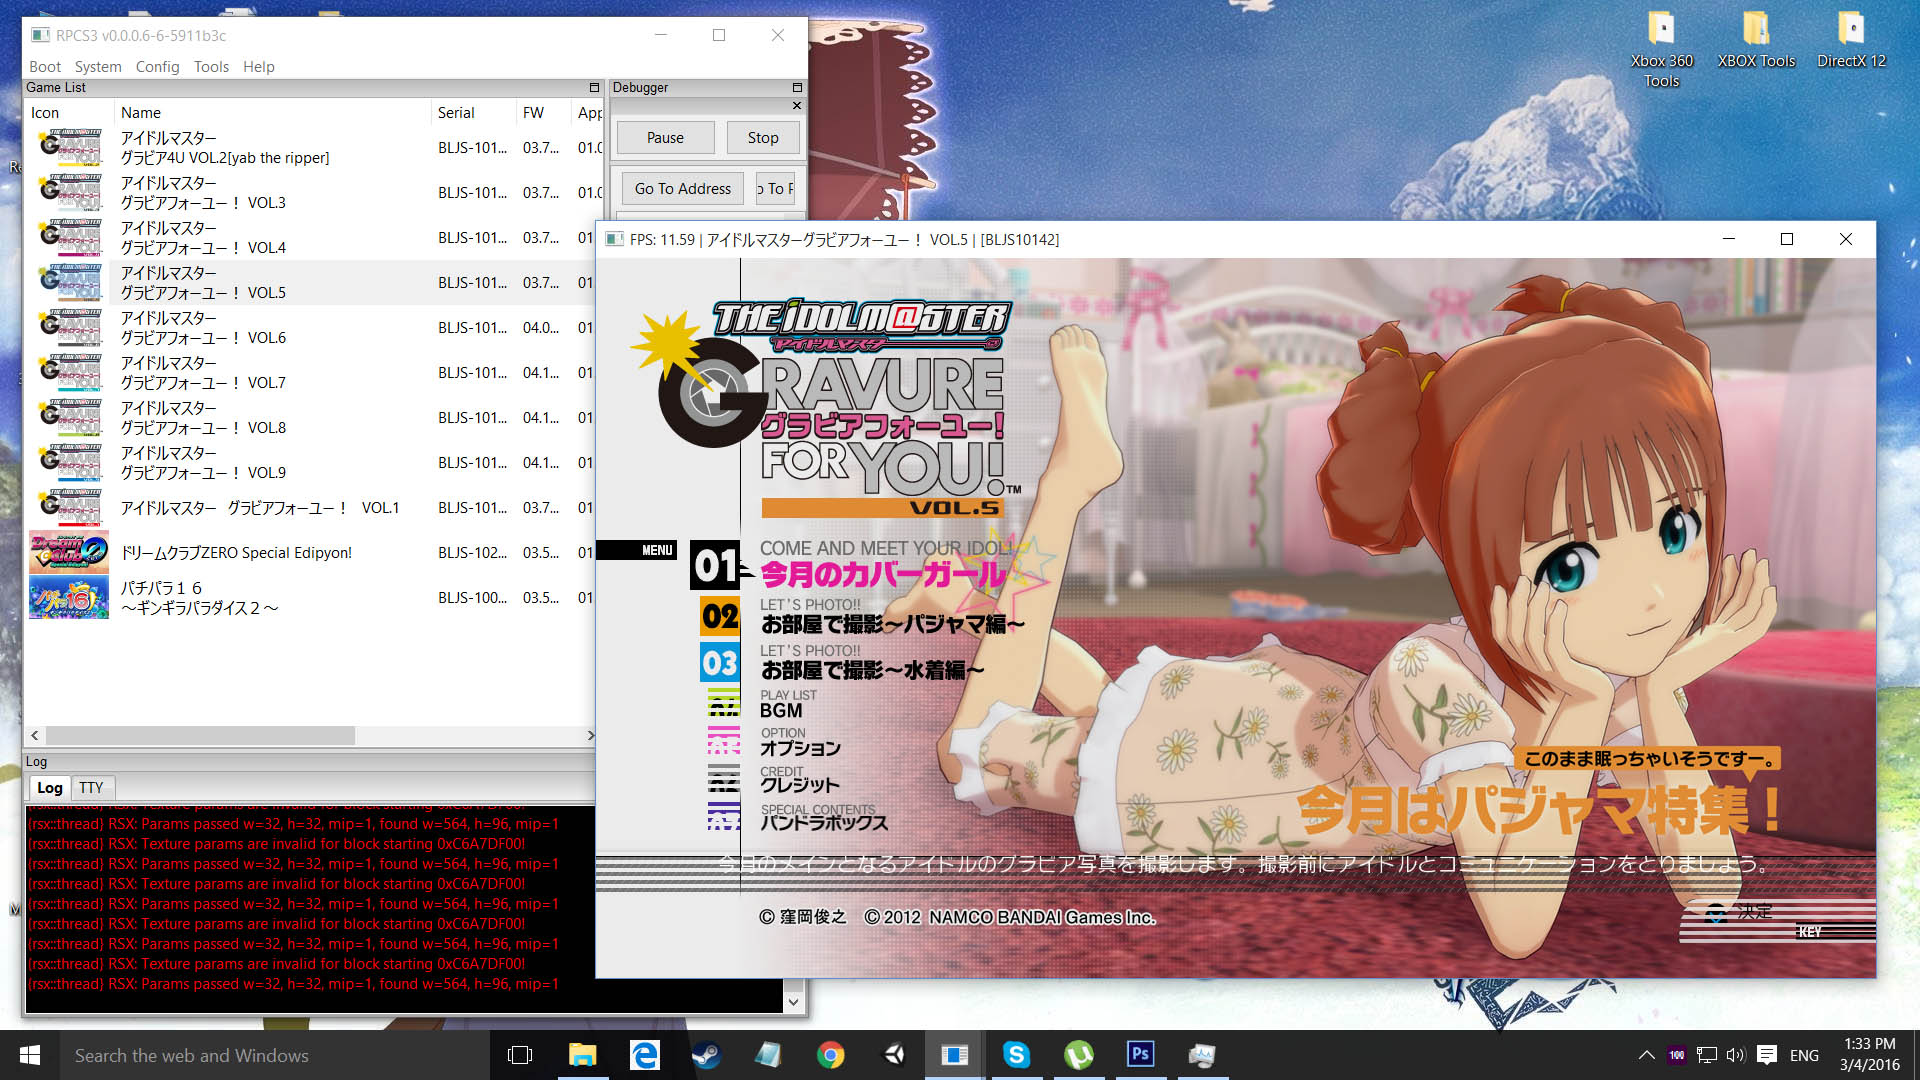Open File Explorer from taskbar

pos(582,1055)
